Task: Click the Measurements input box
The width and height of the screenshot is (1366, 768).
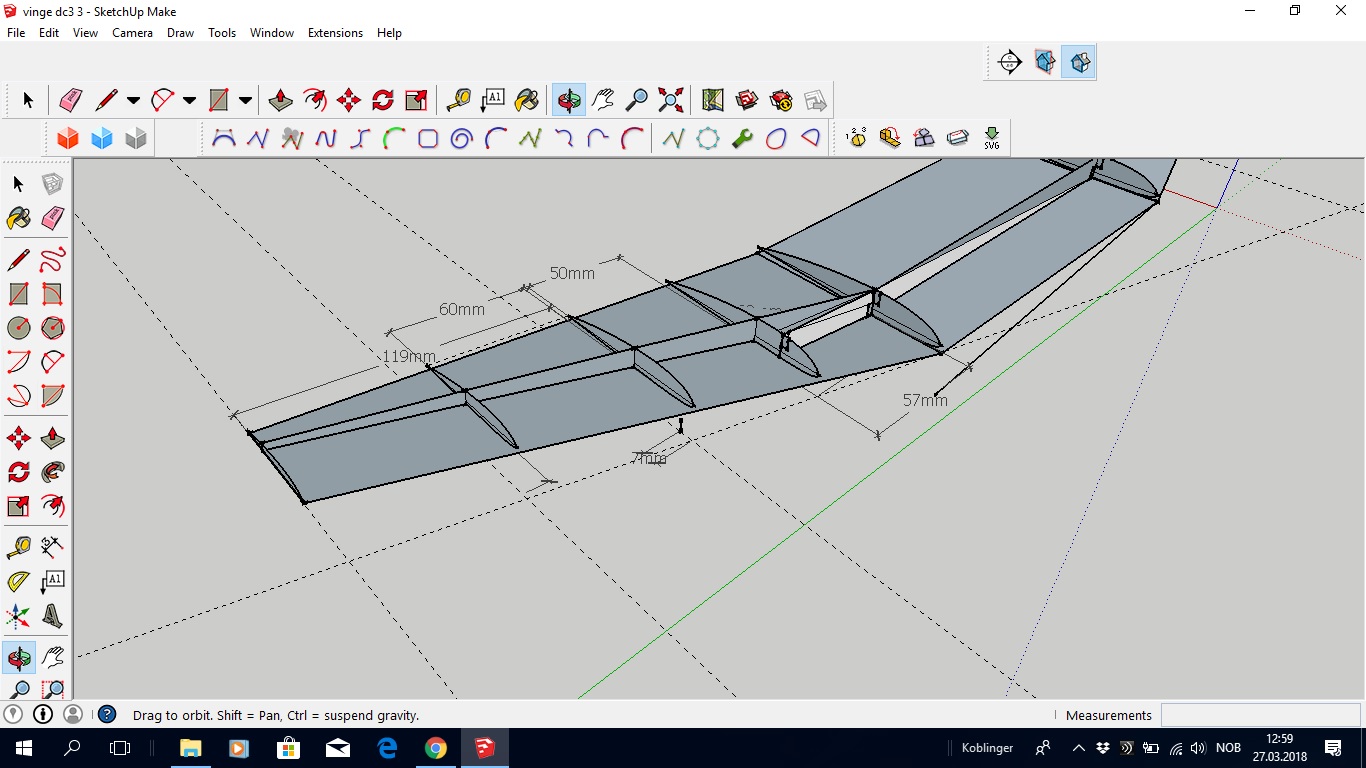Action: tap(1259, 715)
